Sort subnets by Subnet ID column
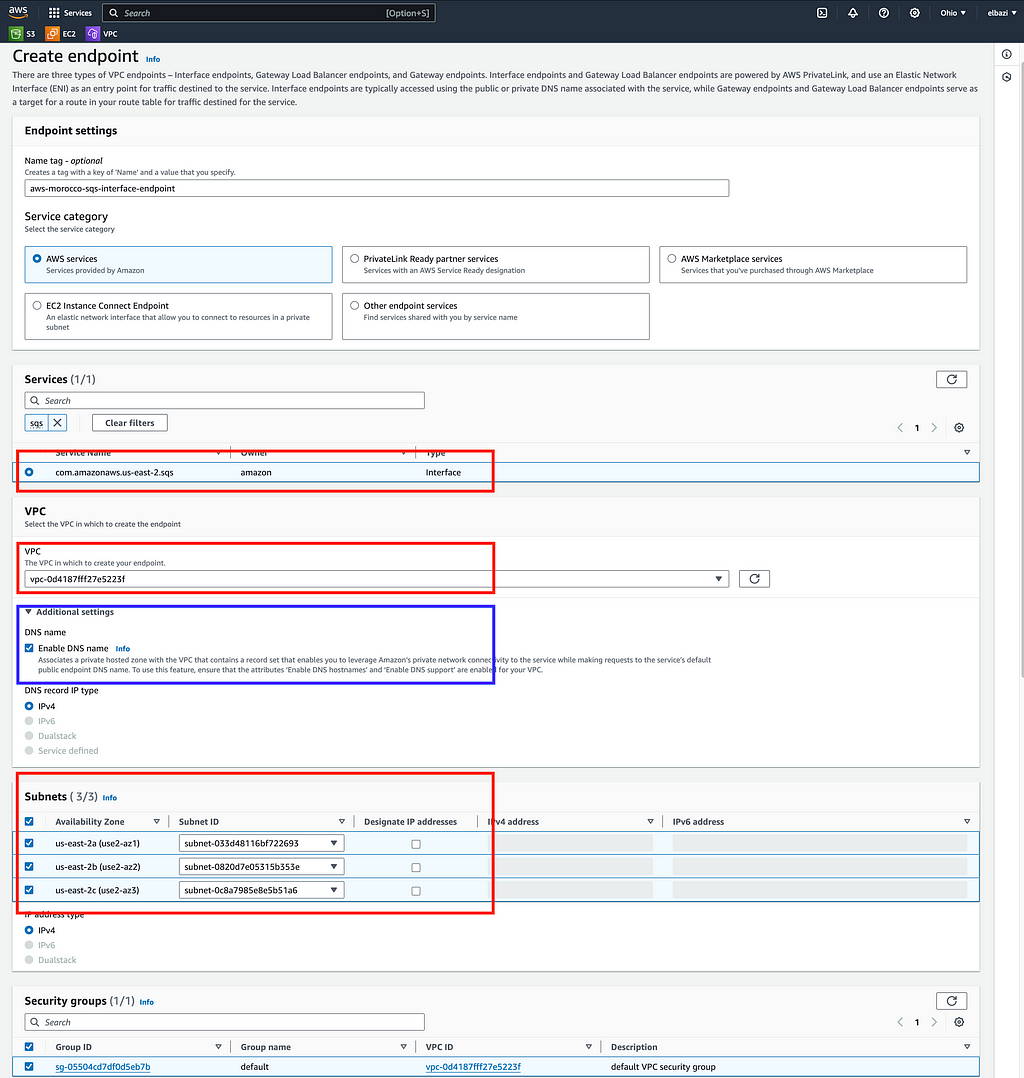 [x=342, y=822]
